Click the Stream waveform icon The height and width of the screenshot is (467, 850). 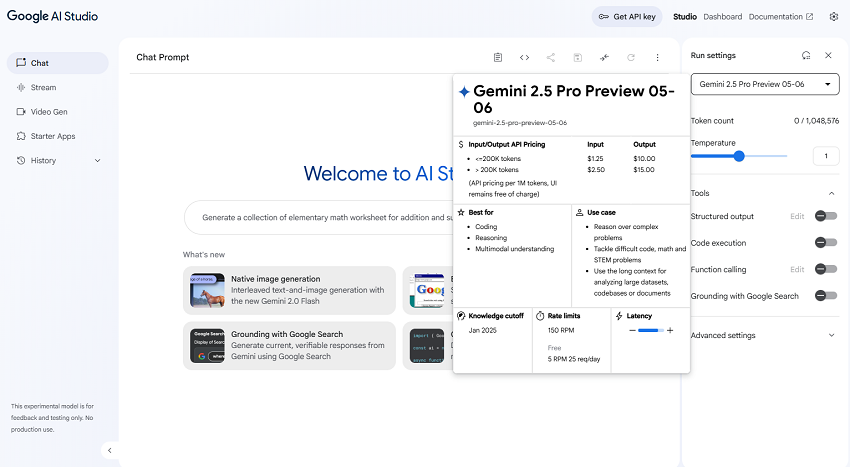[21, 87]
